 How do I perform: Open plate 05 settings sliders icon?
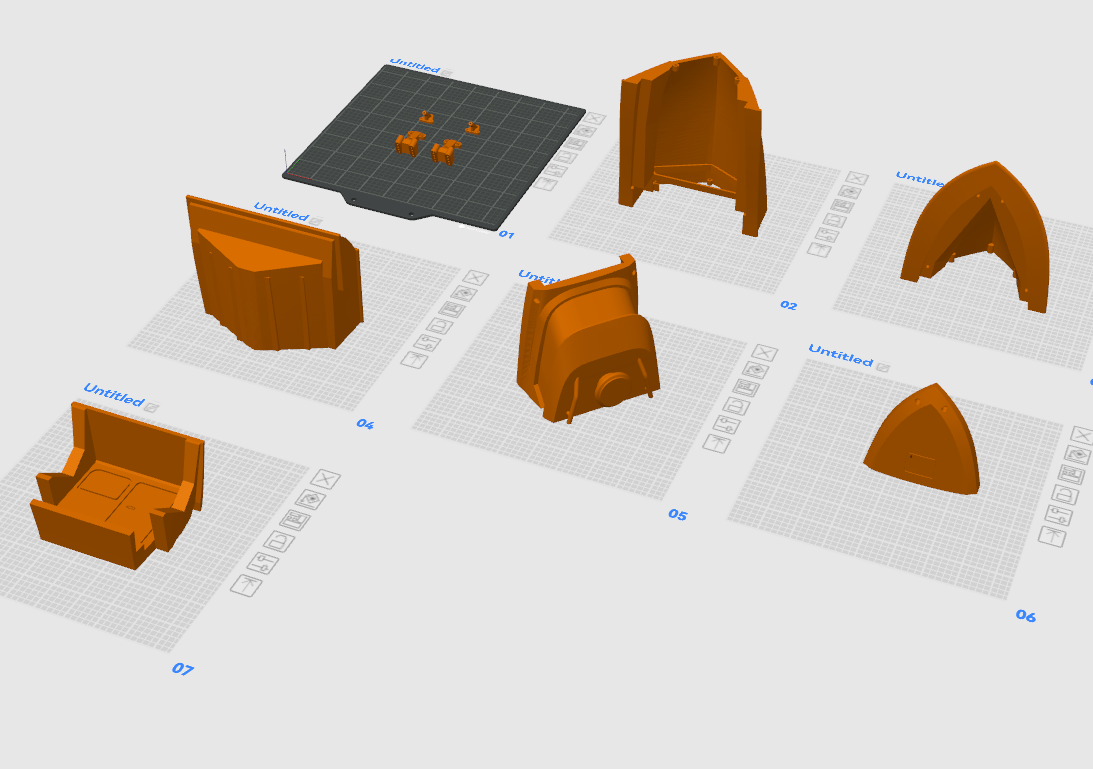[726, 424]
